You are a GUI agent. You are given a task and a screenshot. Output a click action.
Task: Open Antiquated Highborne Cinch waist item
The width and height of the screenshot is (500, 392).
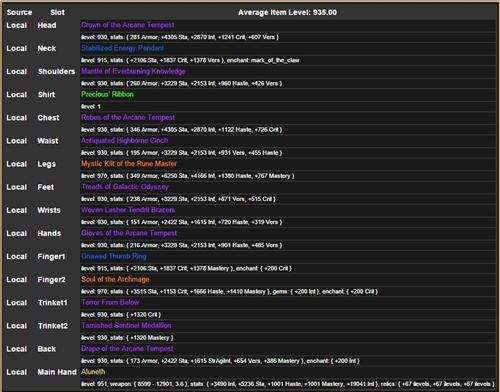point(125,141)
